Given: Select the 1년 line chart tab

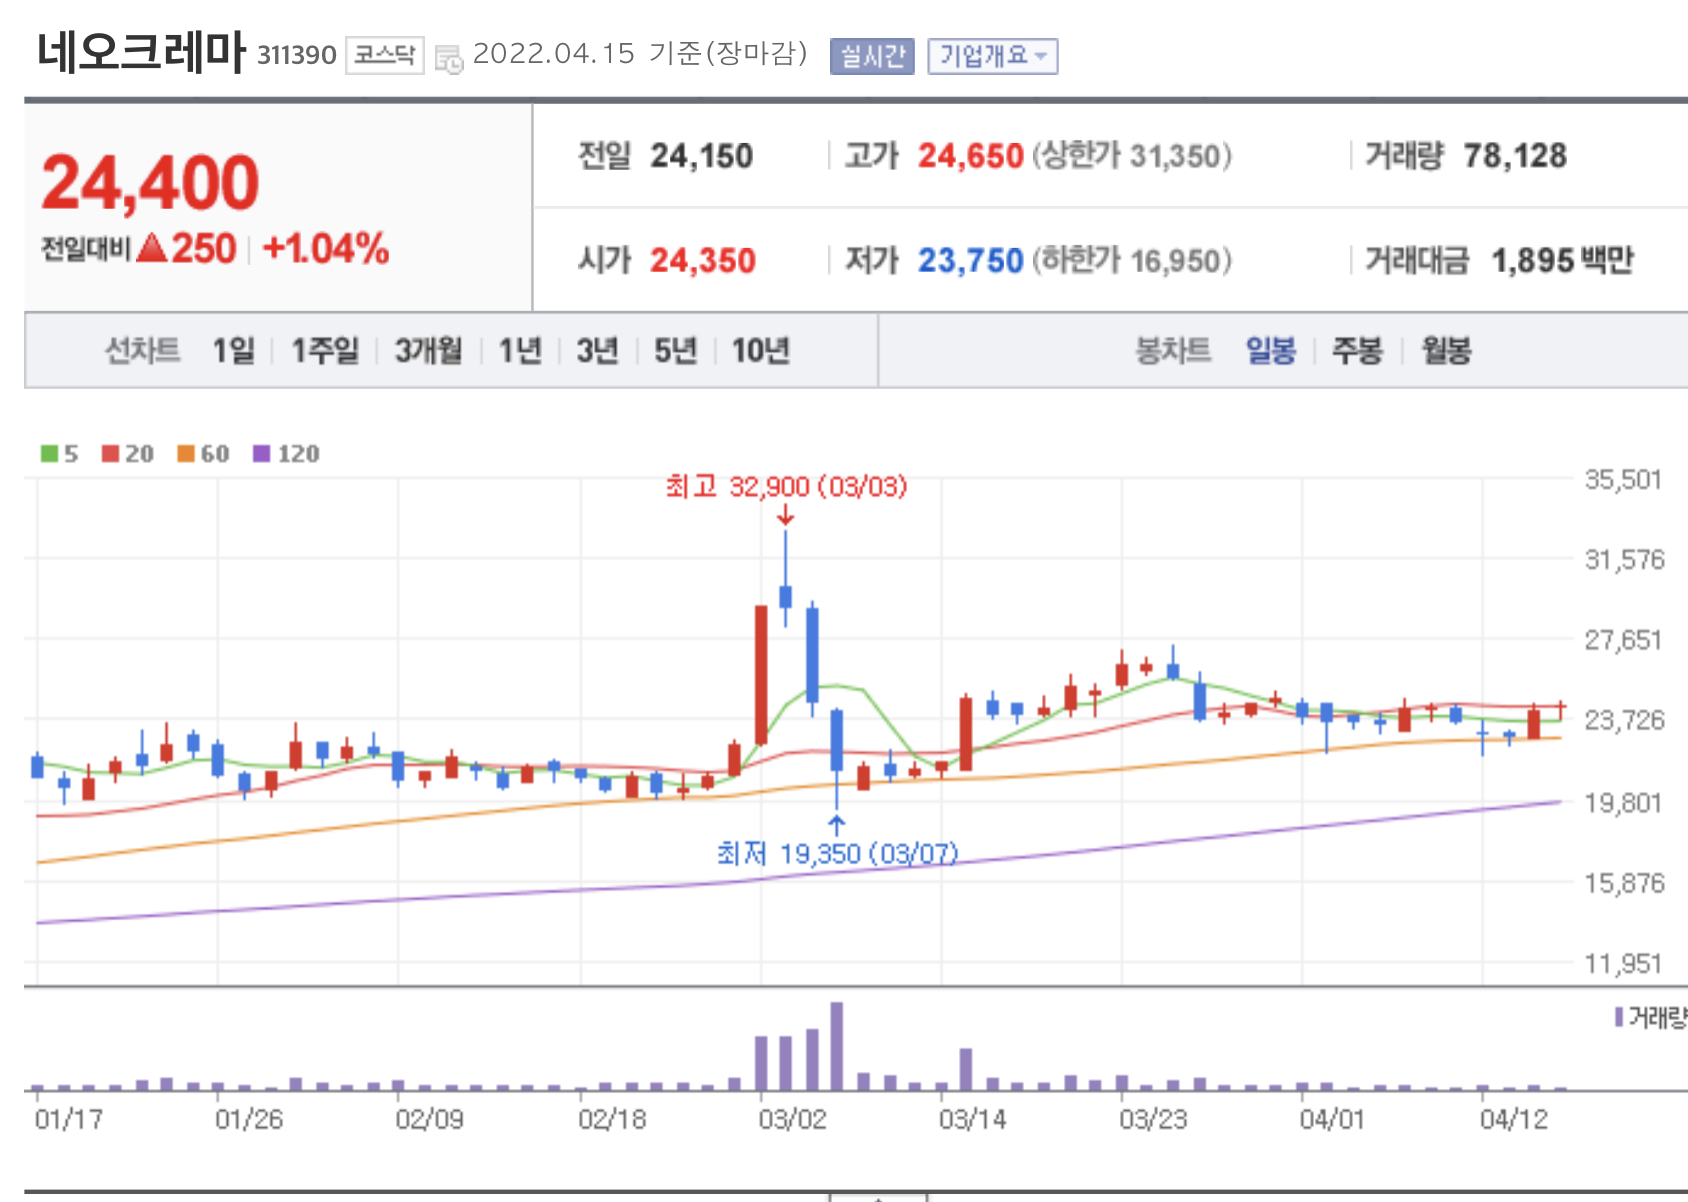Looking at the screenshot, I should pyautogui.click(x=520, y=351).
